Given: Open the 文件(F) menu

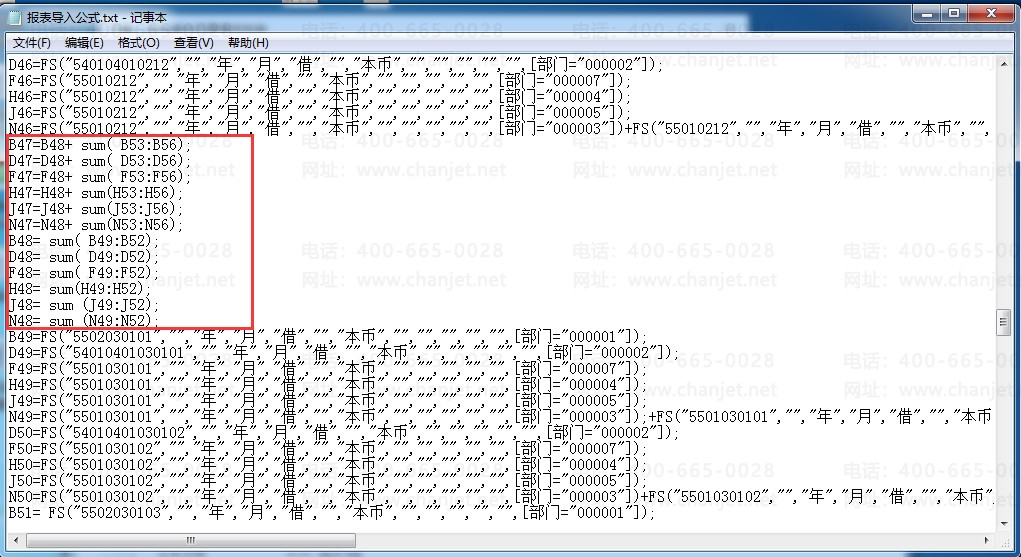Looking at the screenshot, I should [31, 43].
